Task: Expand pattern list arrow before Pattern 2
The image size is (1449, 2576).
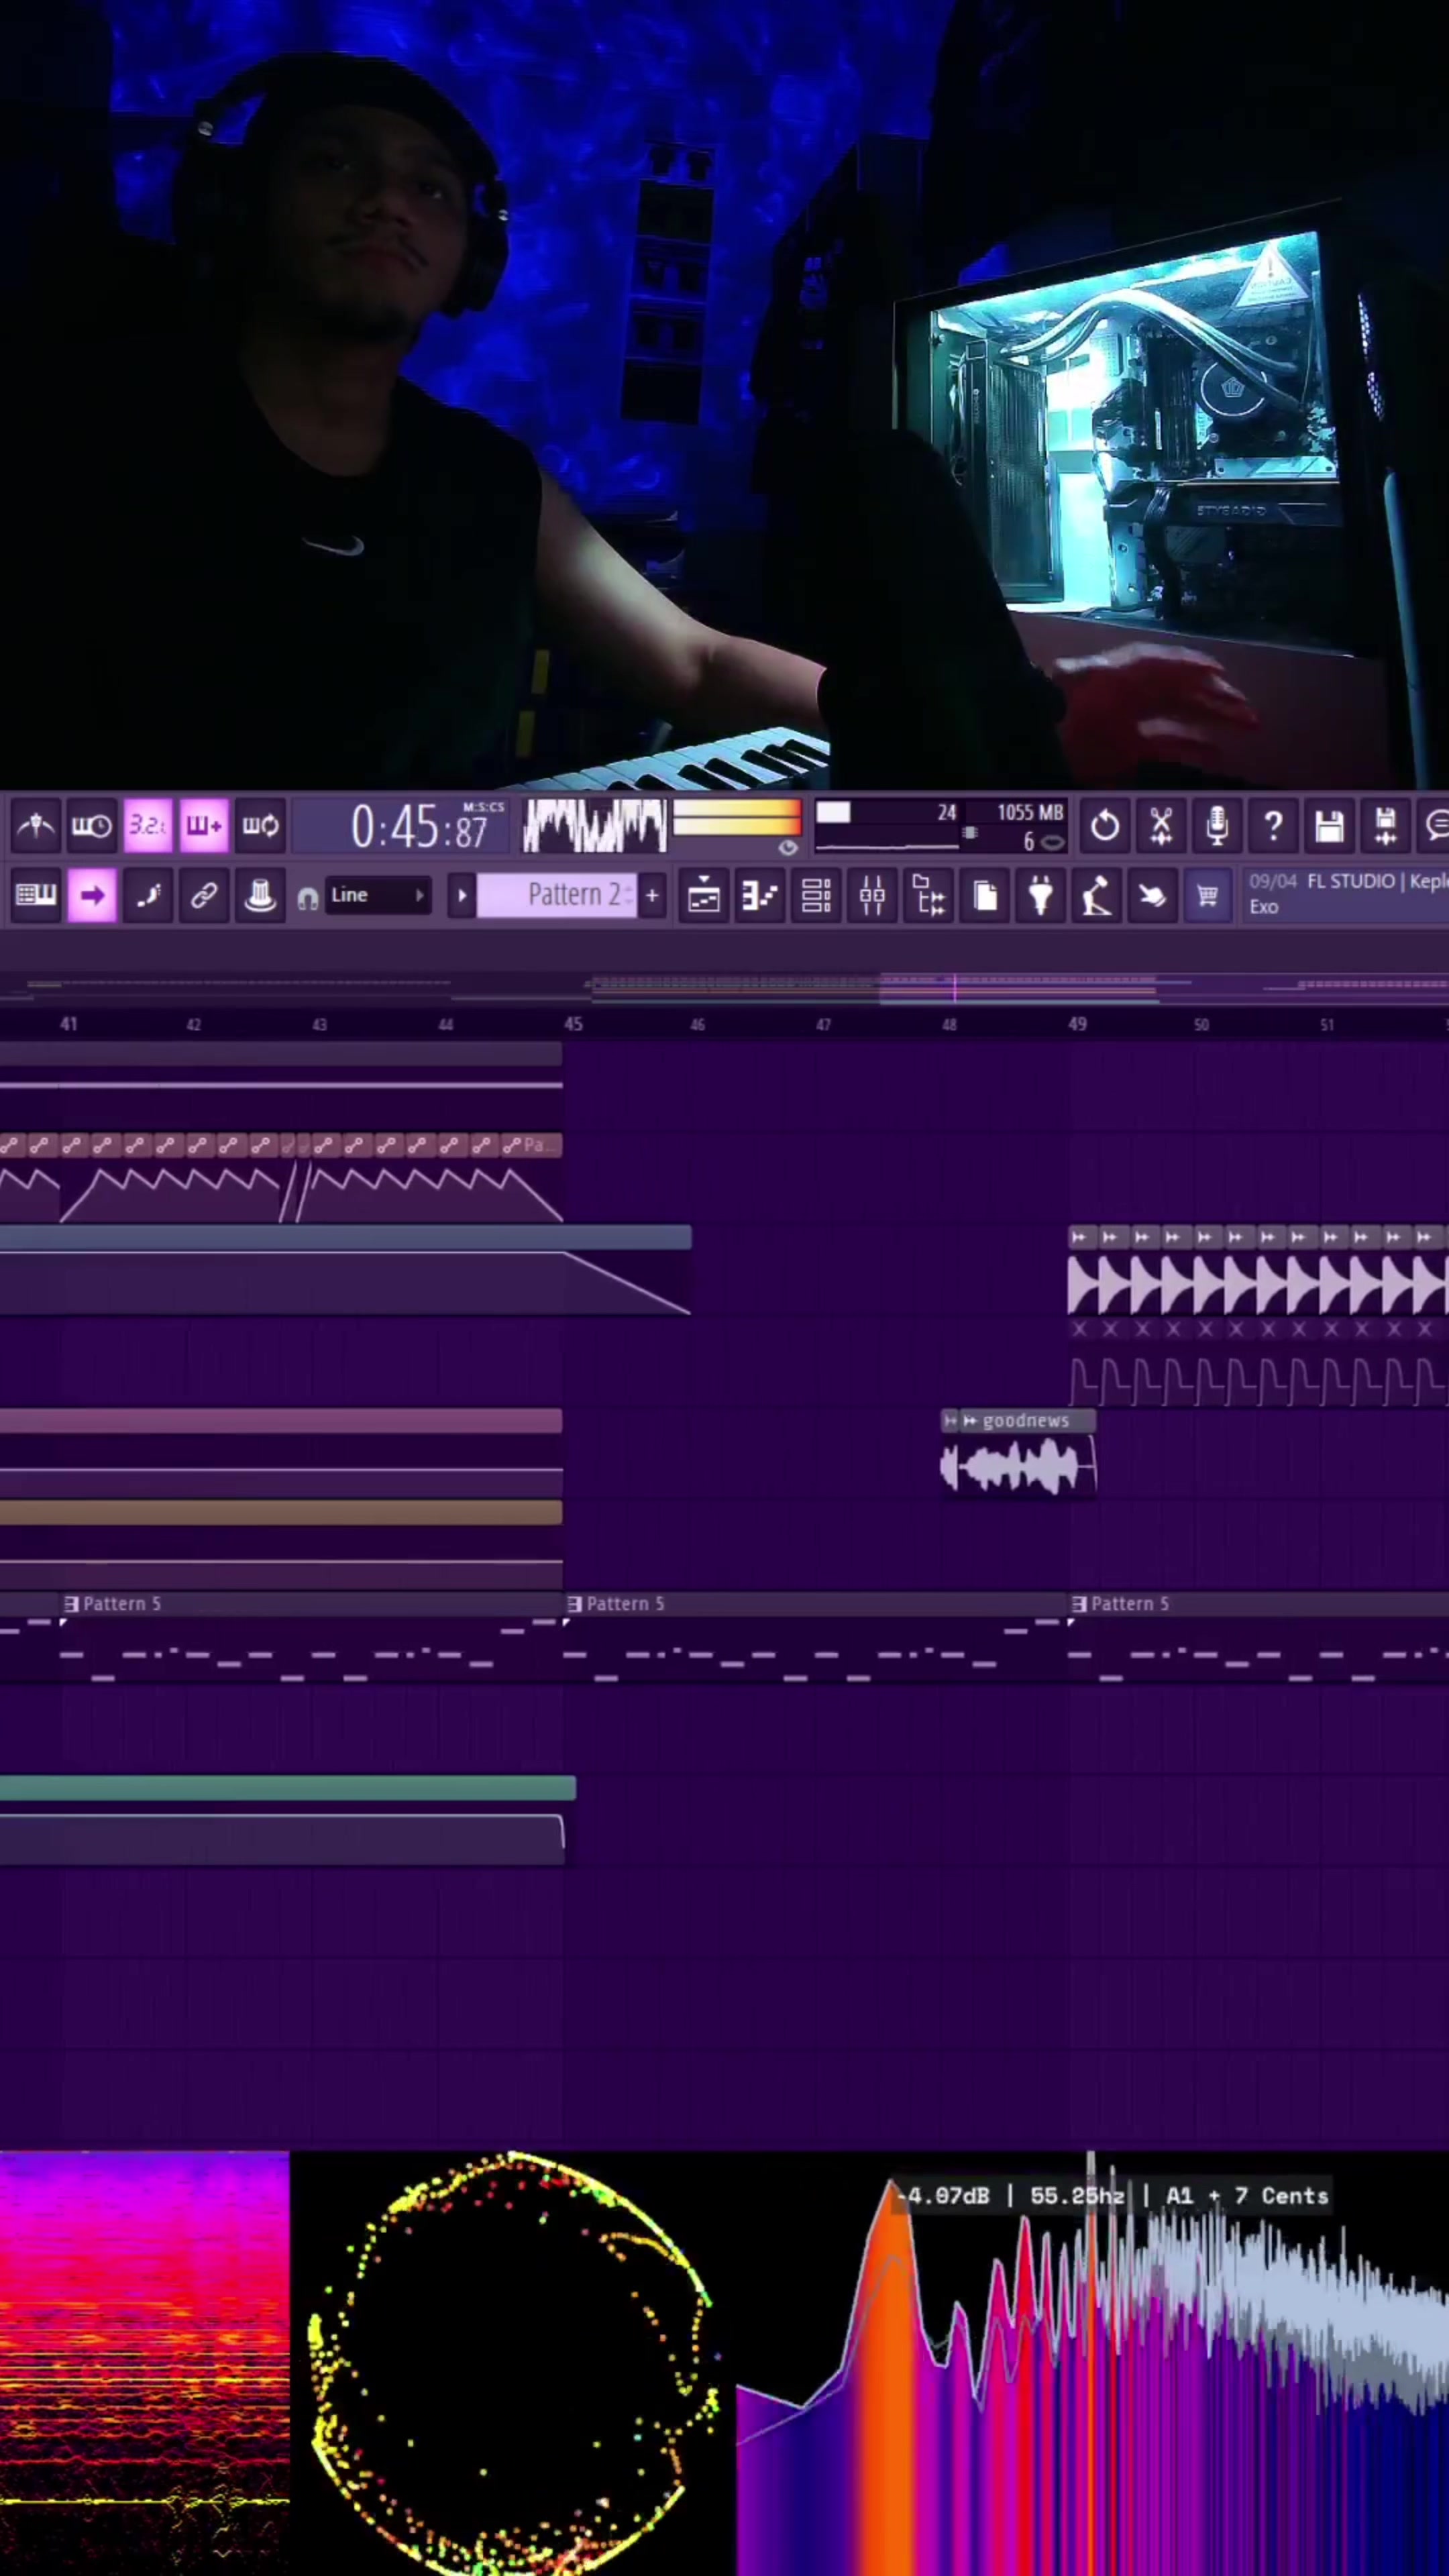Action: pyautogui.click(x=461, y=895)
